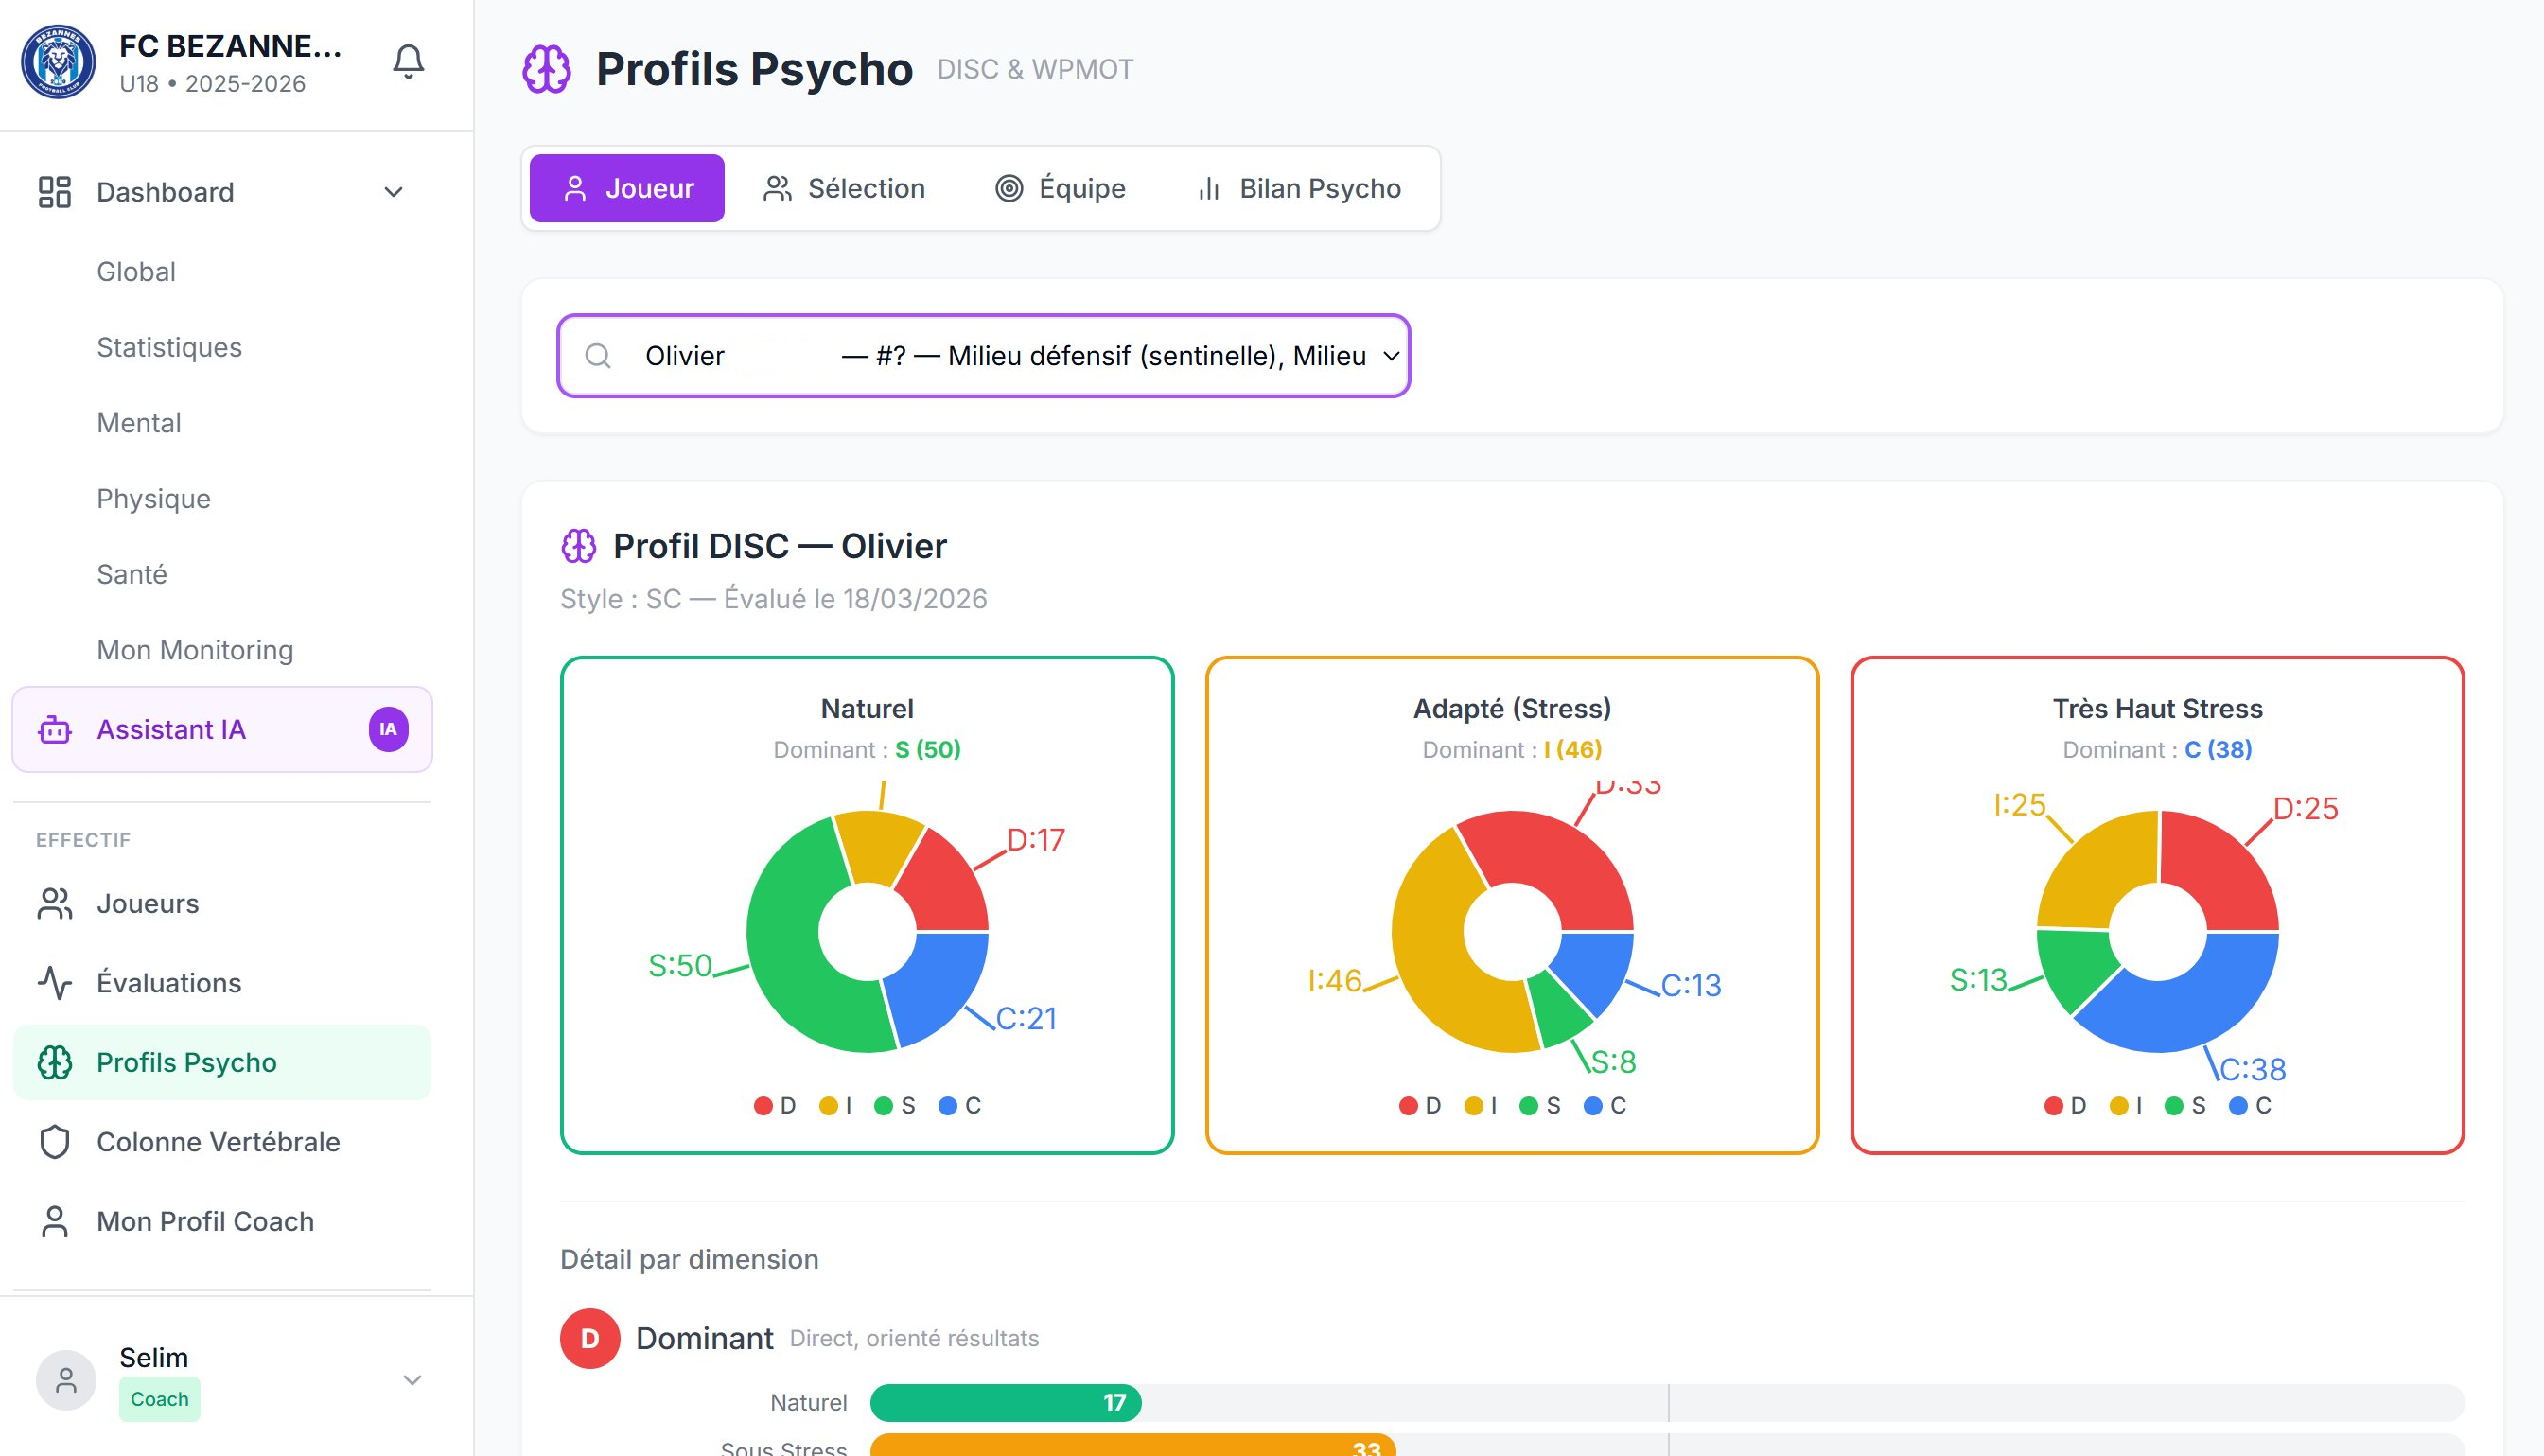This screenshot has height=1456, width=2544.
Task: Click 'Dominant : I (46)' text
Action: [1512, 750]
